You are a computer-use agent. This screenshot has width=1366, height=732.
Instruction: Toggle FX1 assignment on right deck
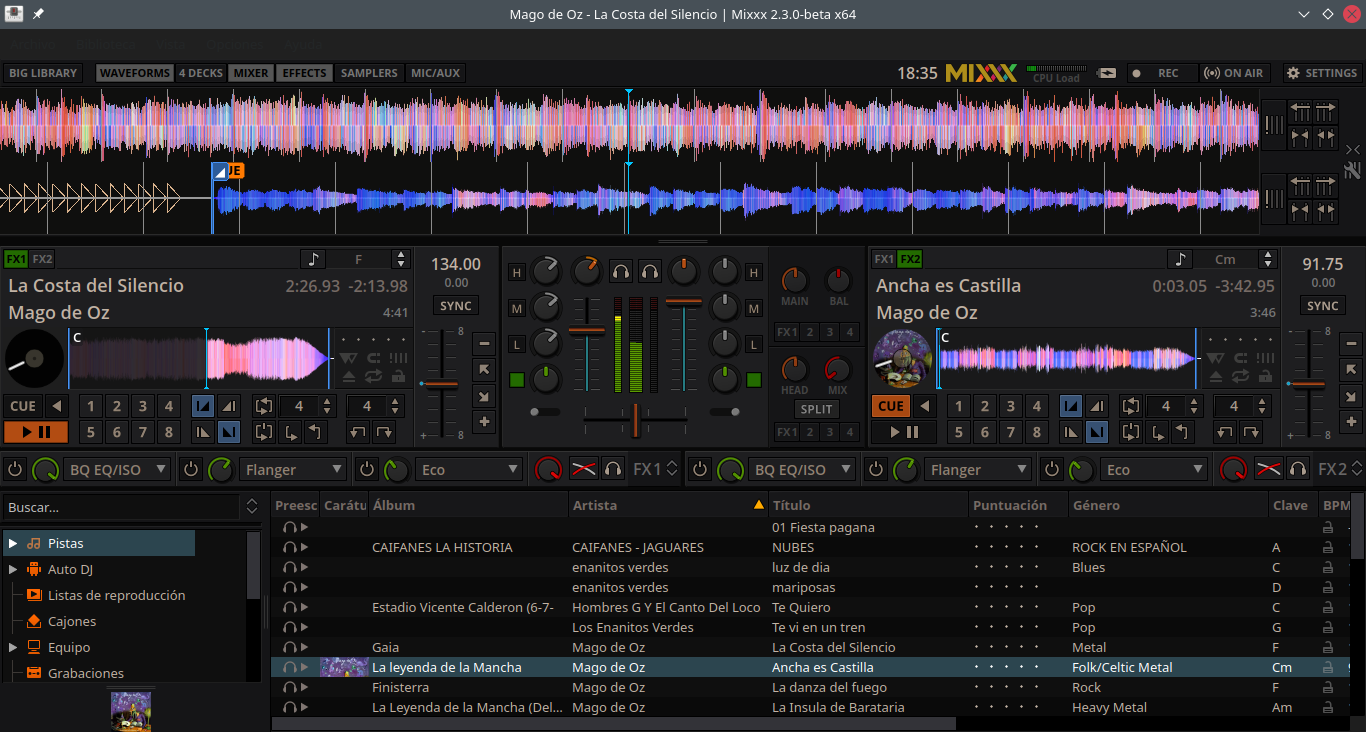pos(884,259)
